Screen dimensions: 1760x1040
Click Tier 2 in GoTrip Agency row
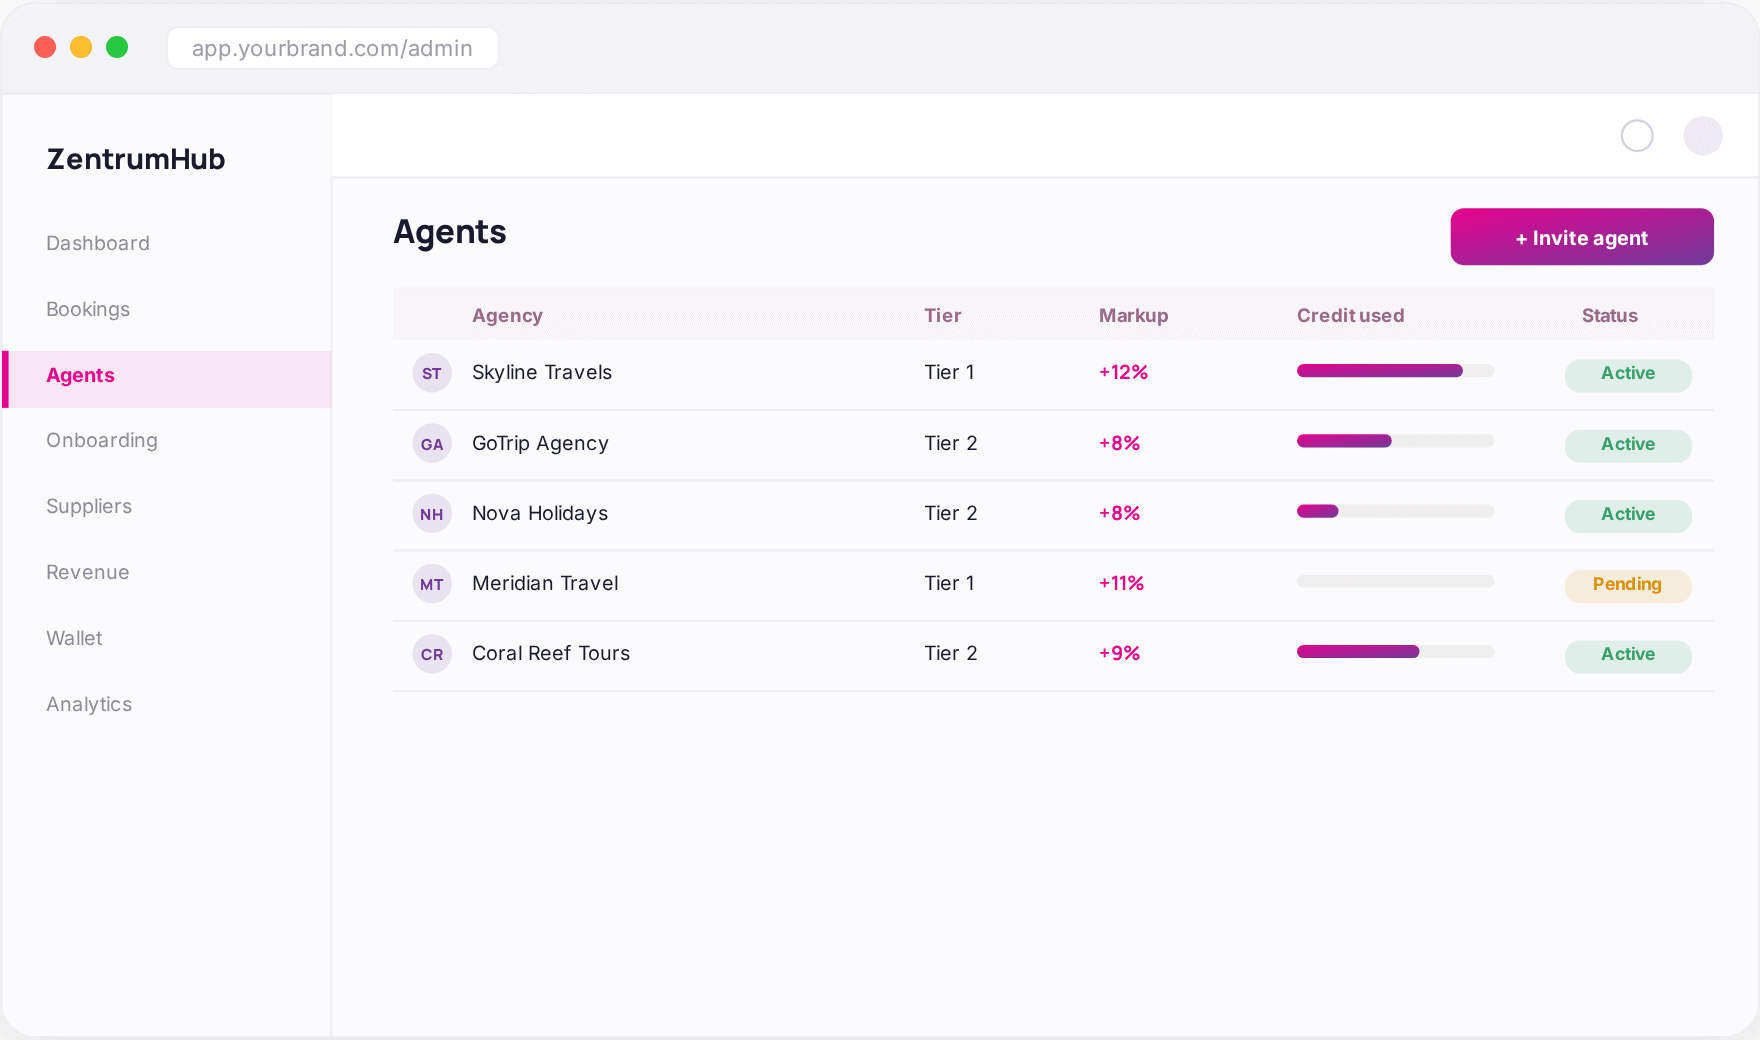coord(951,444)
